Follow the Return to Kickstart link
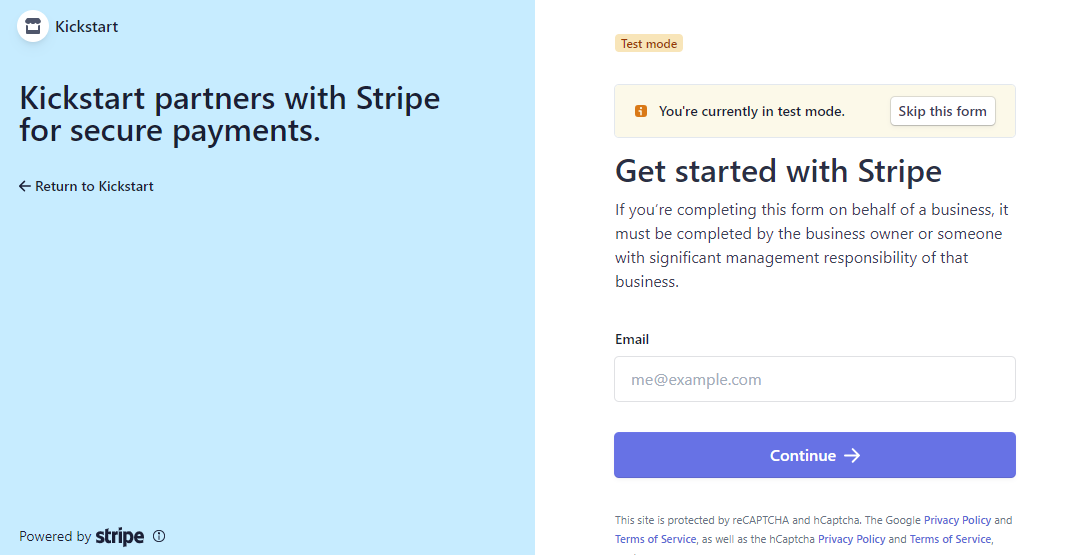This screenshot has height=555, width=1077. pos(87,186)
